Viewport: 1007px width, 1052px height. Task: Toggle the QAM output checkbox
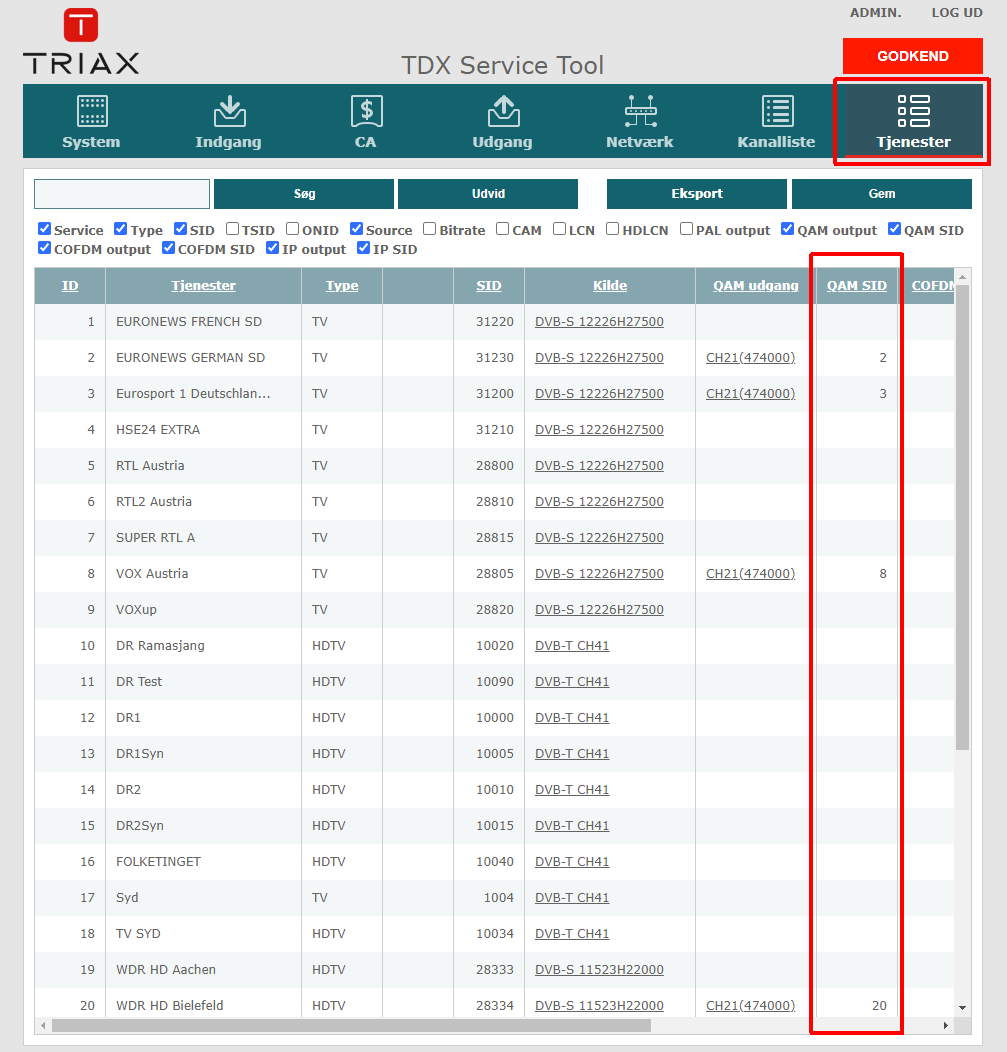[788, 229]
